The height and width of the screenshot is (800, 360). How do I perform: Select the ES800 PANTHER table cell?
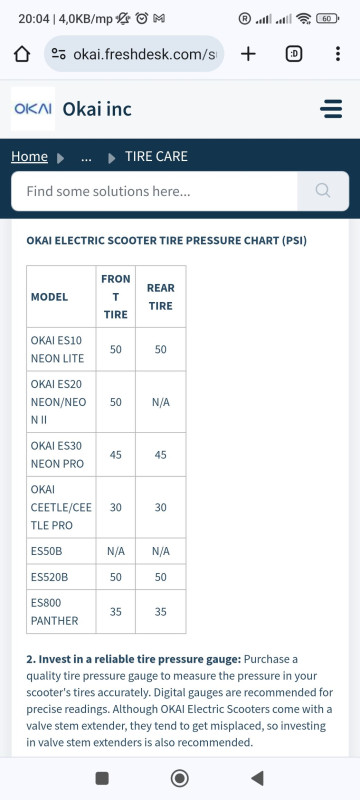tap(61, 612)
